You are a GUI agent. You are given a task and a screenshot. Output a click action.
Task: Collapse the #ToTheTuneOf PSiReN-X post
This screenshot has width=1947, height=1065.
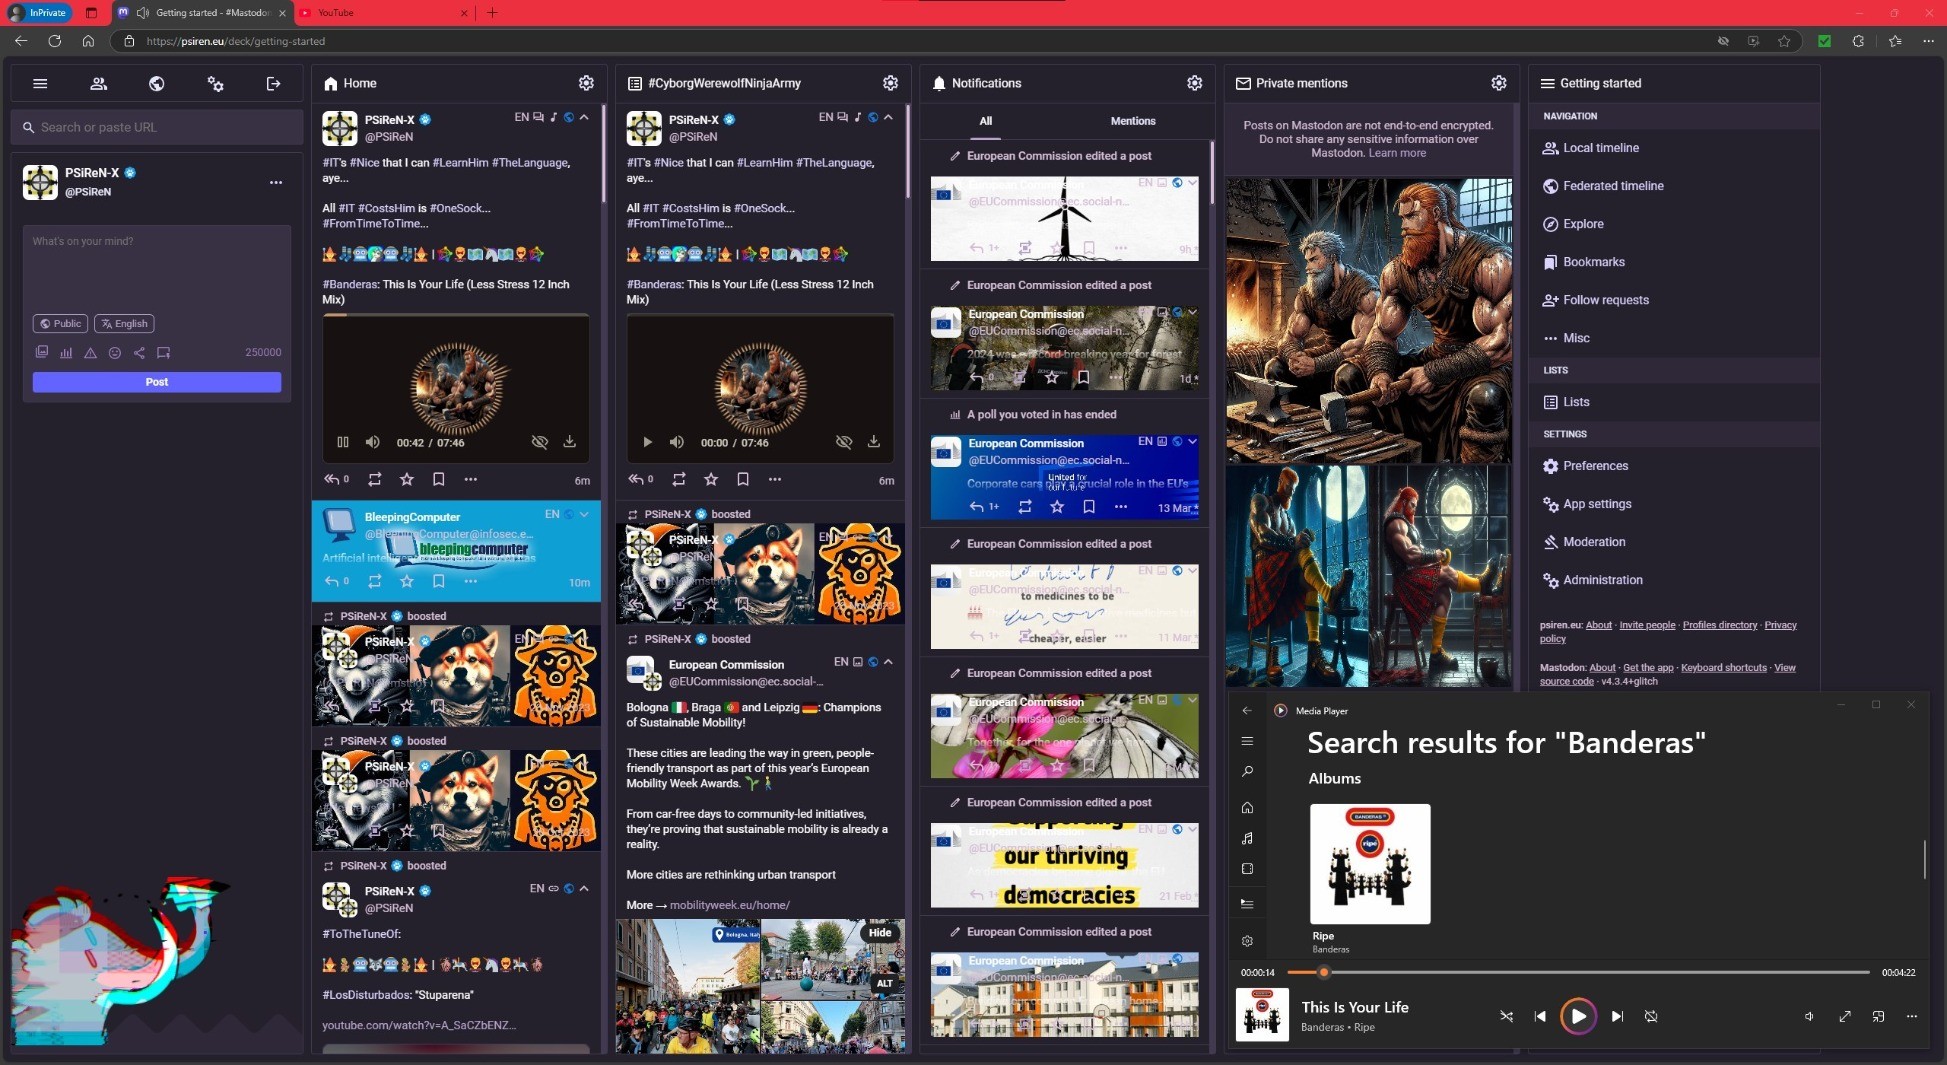coord(584,888)
